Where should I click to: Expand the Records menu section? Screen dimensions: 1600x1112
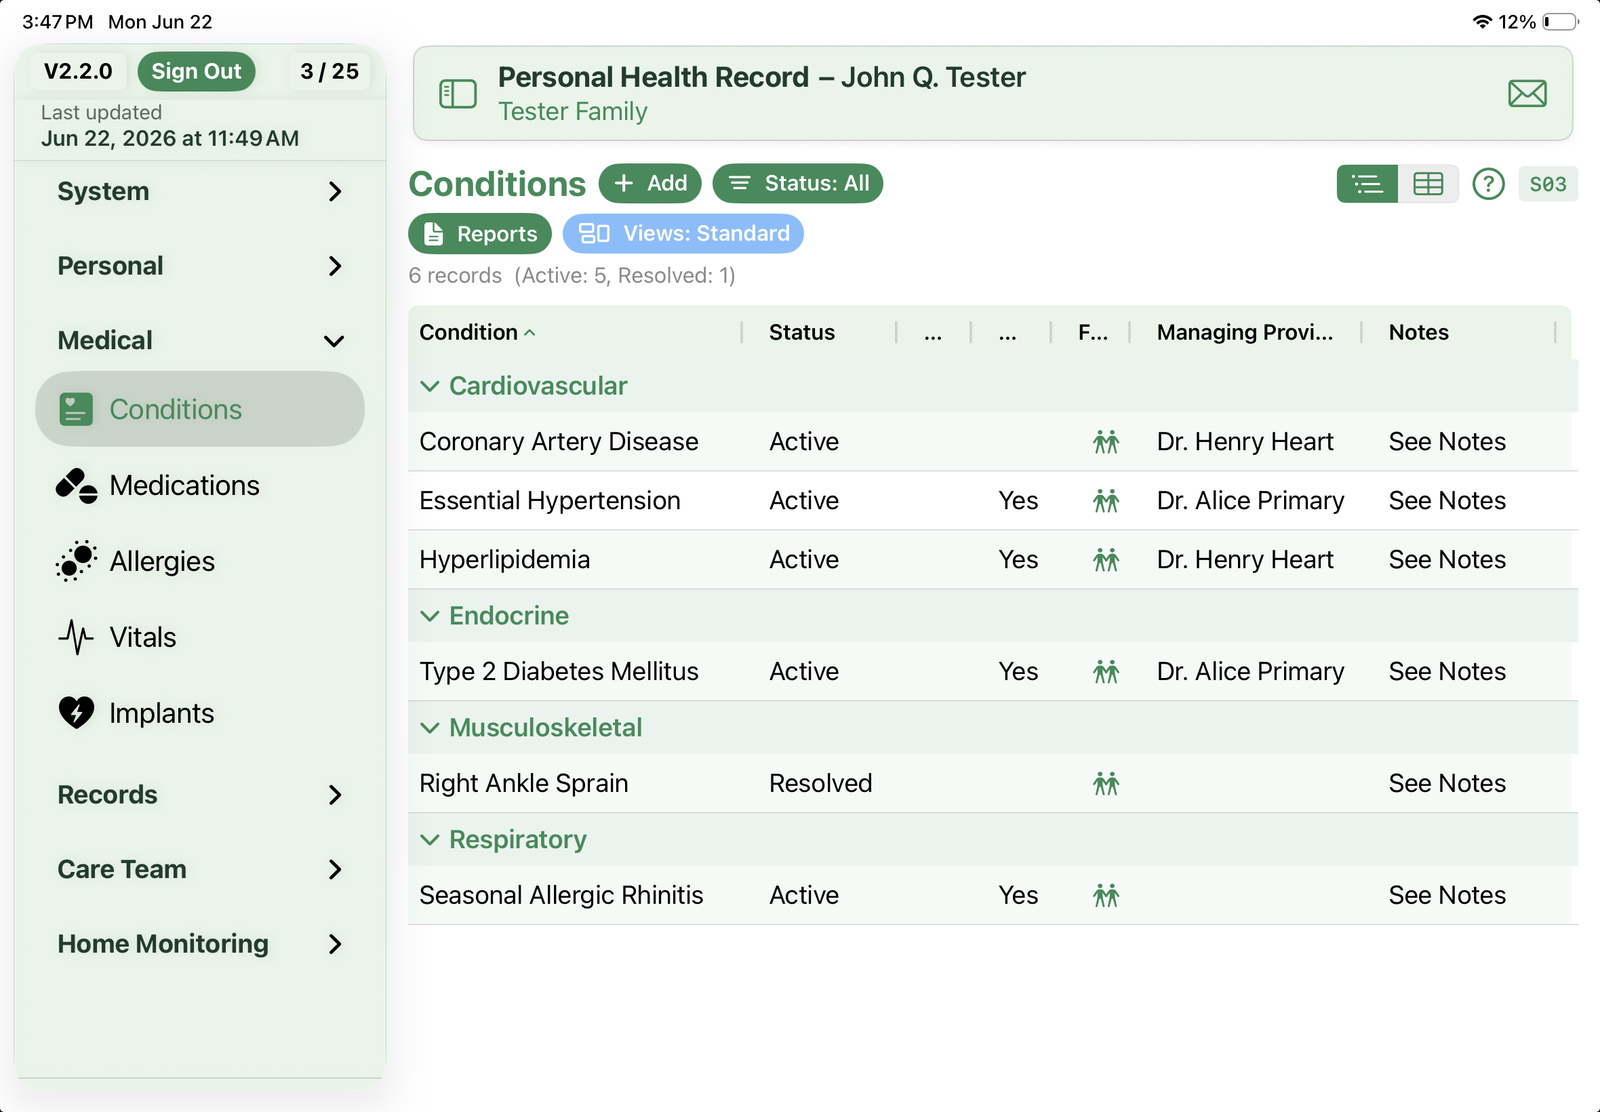(x=200, y=795)
